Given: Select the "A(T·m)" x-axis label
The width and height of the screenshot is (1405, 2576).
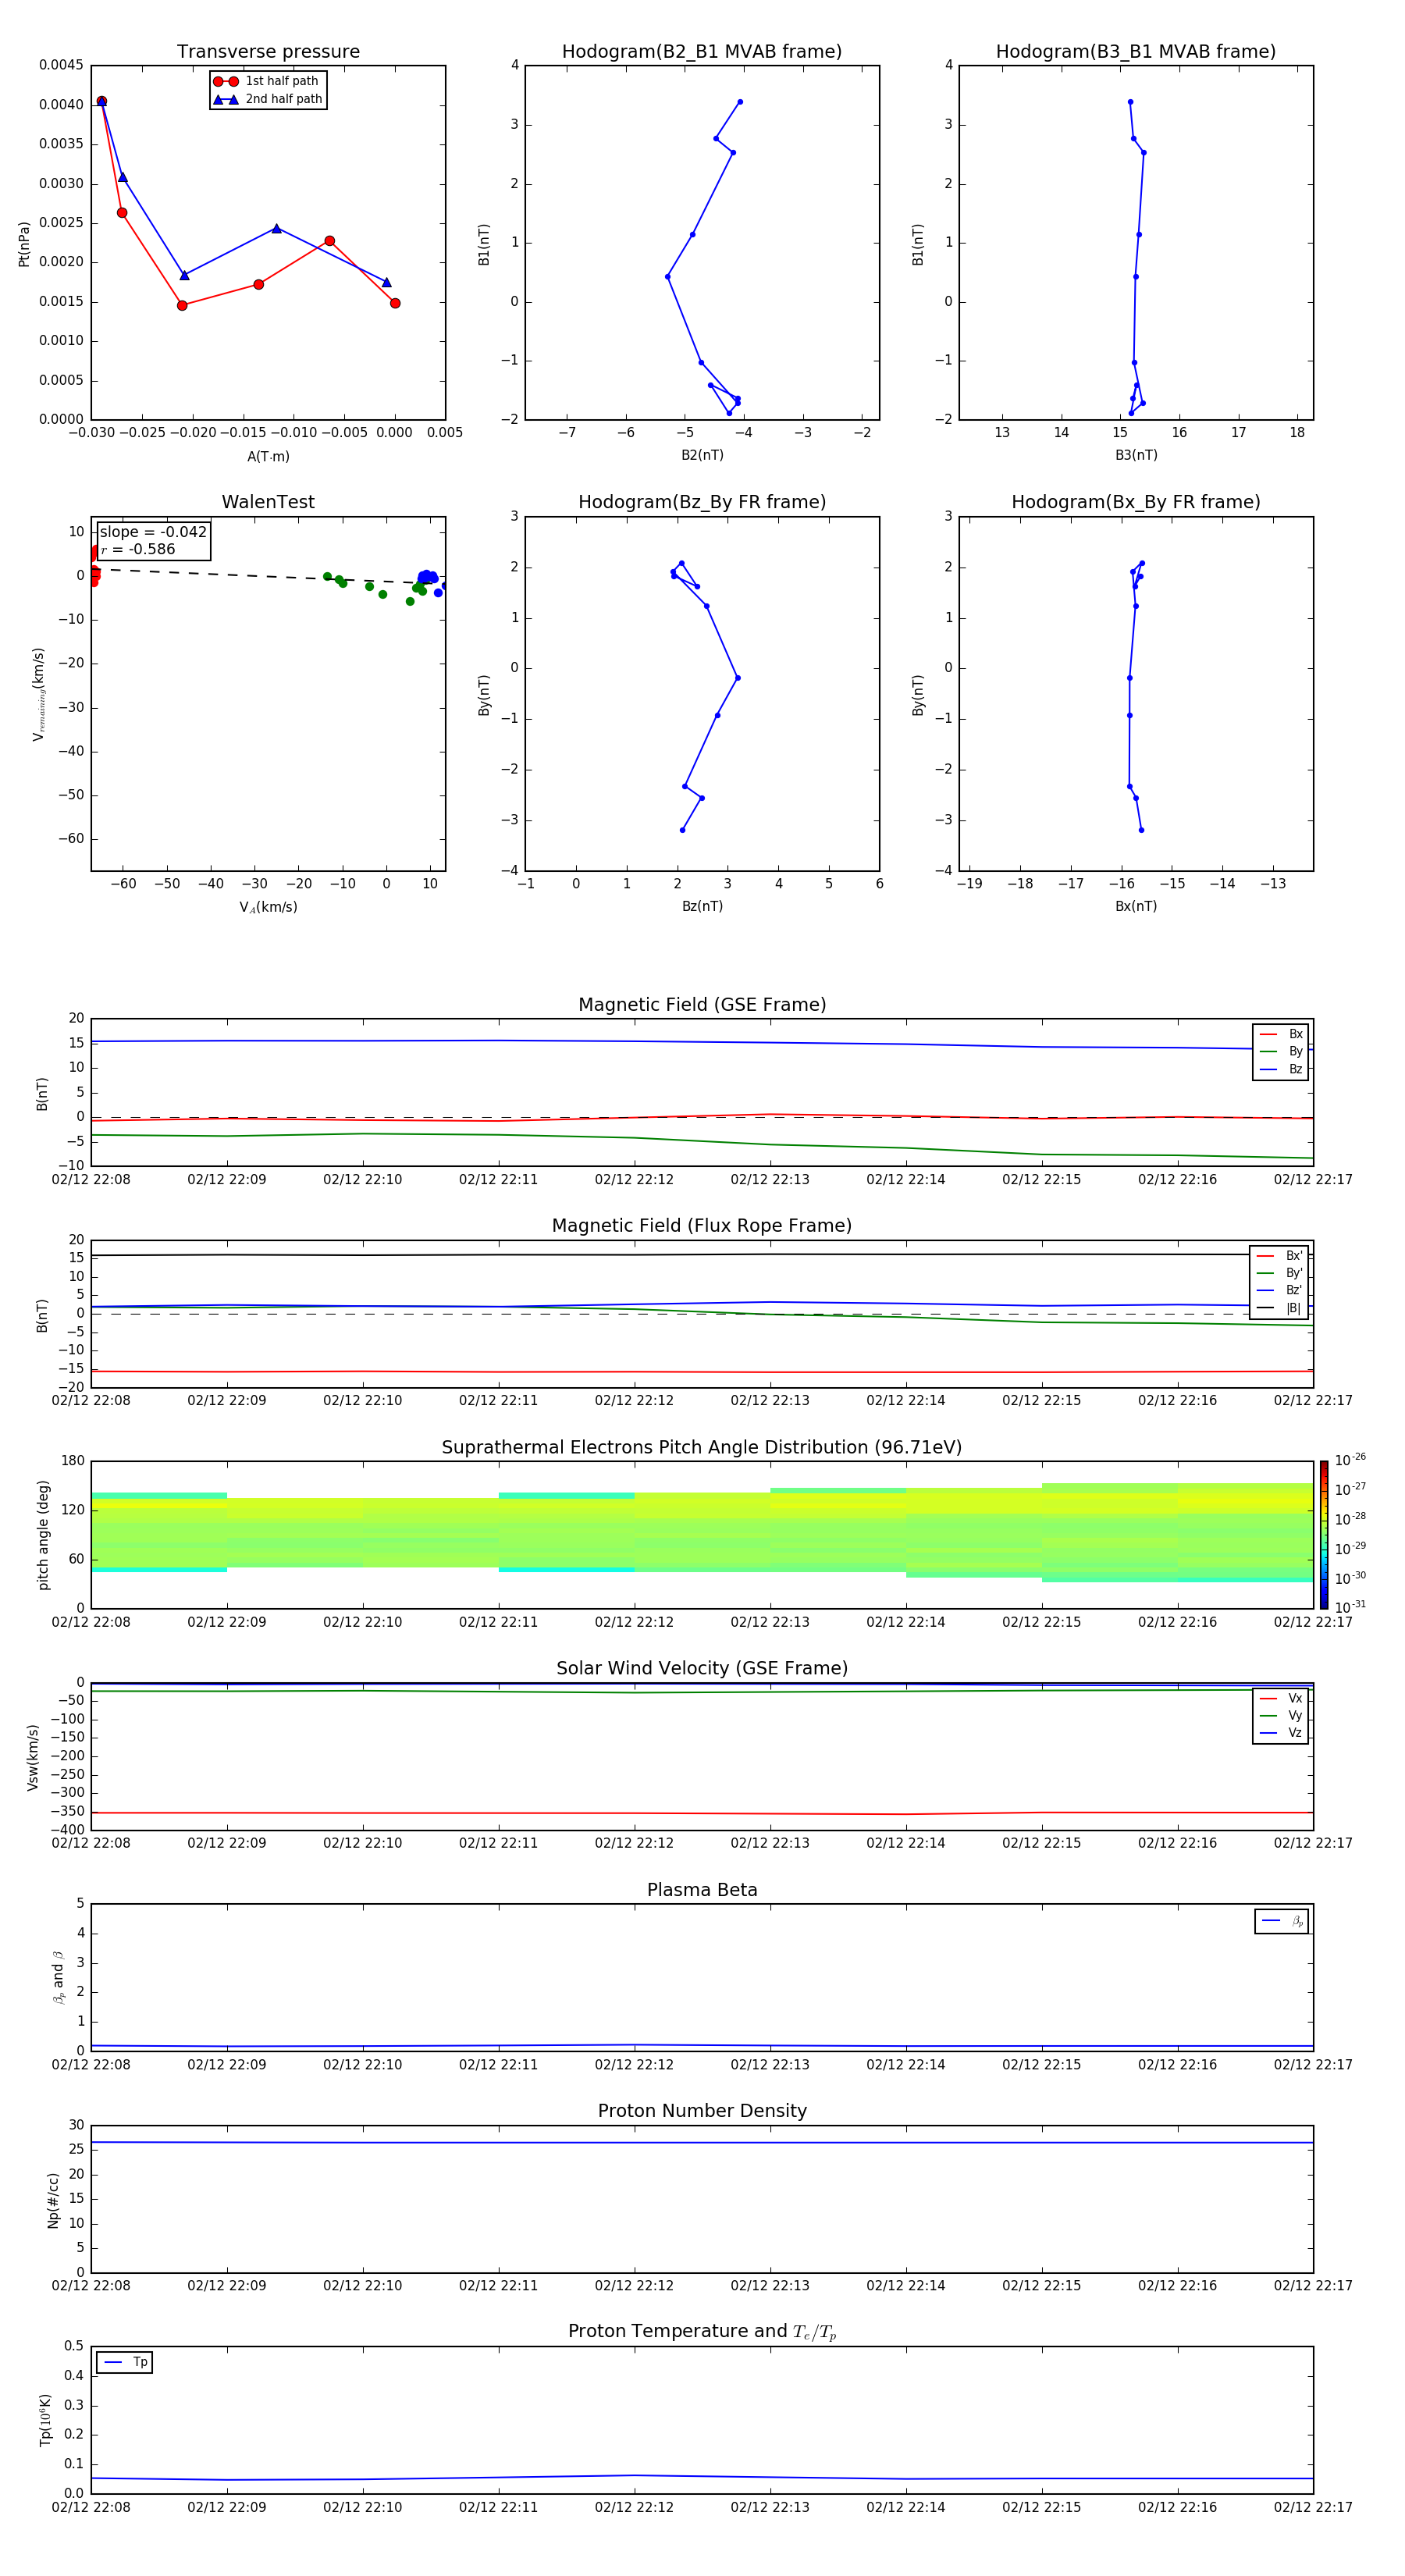Looking at the screenshot, I should pos(268,456).
